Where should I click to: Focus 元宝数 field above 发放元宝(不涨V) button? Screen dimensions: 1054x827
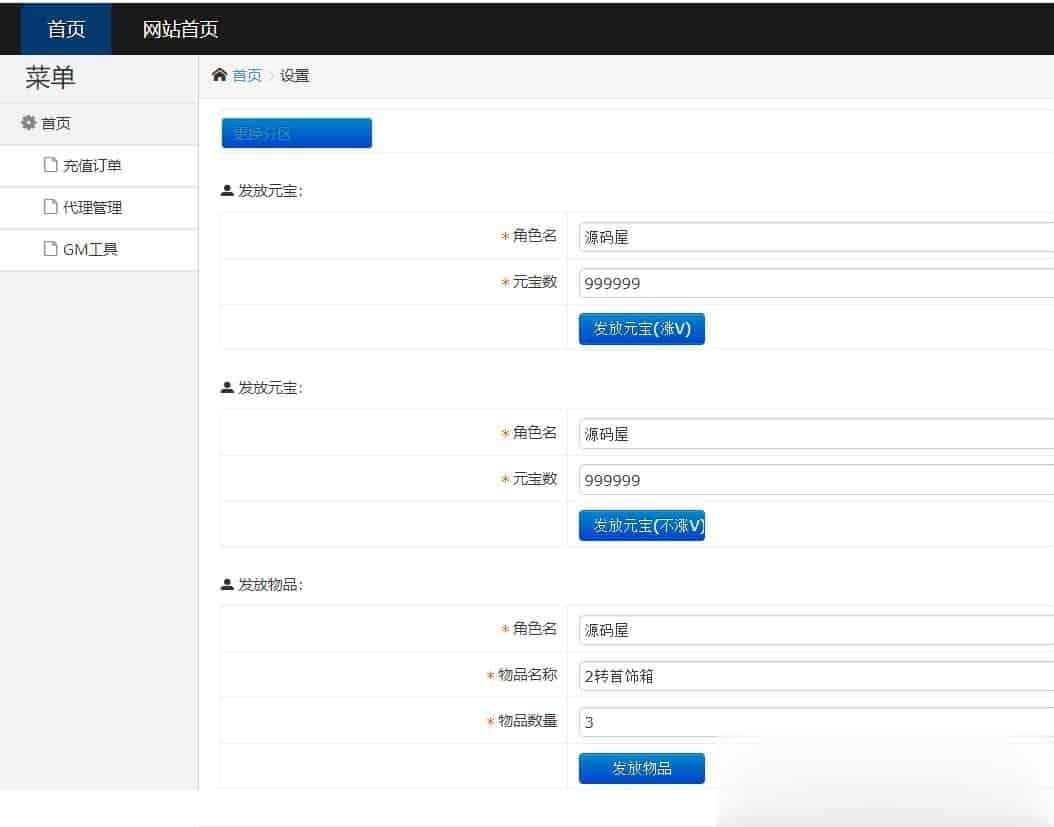pos(816,480)
